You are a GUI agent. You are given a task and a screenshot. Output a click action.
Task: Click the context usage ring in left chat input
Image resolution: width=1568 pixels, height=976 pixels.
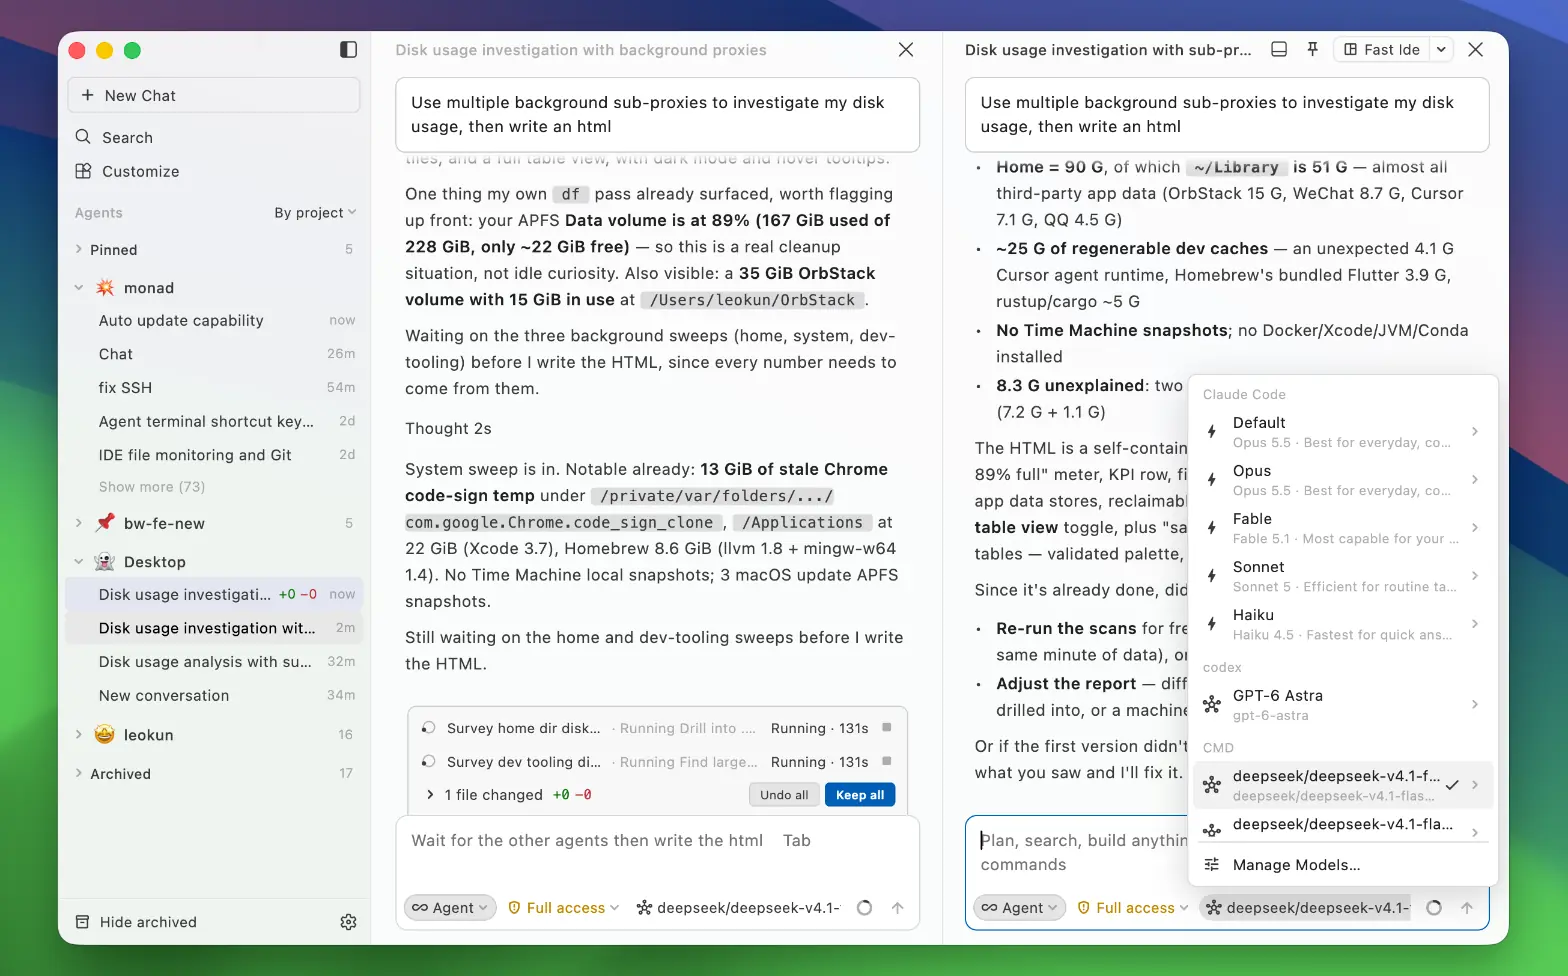click(x=865, y=908)
